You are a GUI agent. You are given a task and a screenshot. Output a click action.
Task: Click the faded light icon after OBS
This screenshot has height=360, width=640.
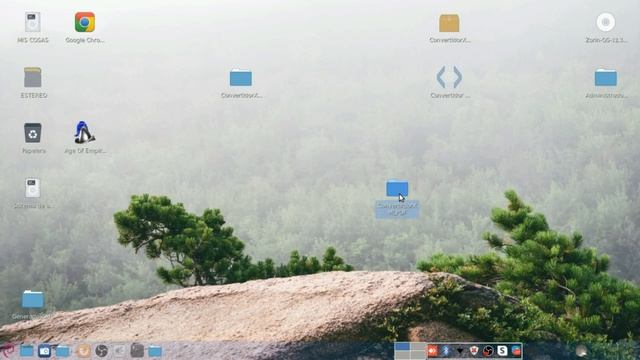pyautogui.click(x=119, y=351)
